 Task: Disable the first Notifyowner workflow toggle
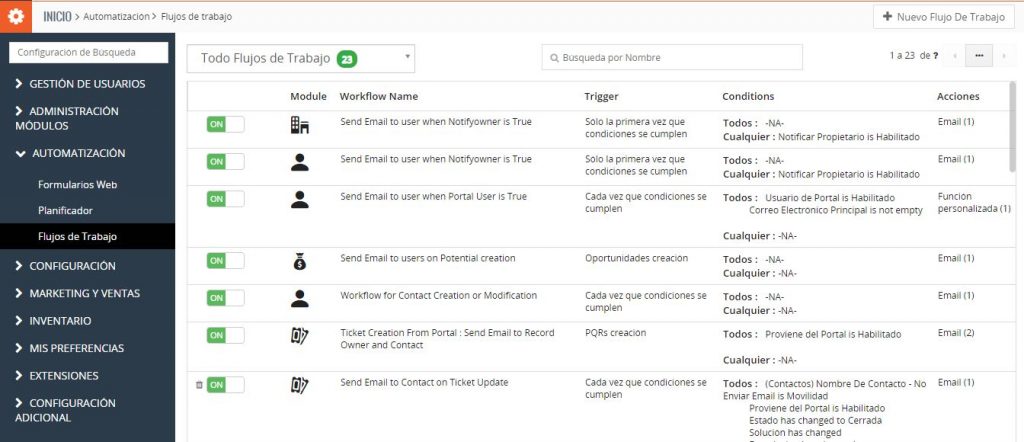(x=225, y=125)
